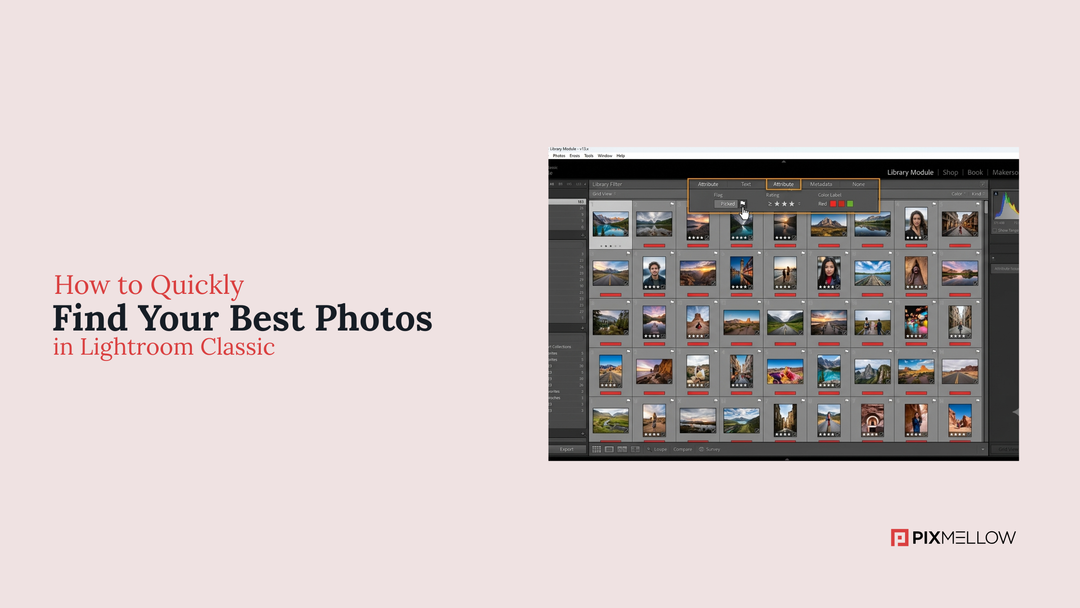This screenshot has height=608, width=1080.
Task: Open the Photos menu
Action: (x=559, y=156)
